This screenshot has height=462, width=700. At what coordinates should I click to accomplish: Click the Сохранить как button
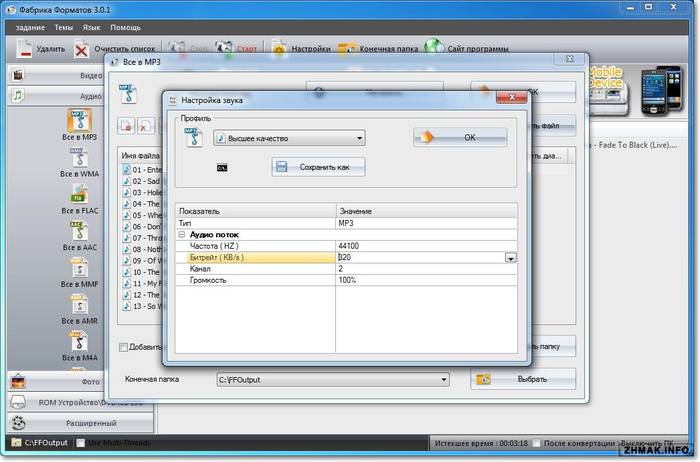(x=319, y=167)
